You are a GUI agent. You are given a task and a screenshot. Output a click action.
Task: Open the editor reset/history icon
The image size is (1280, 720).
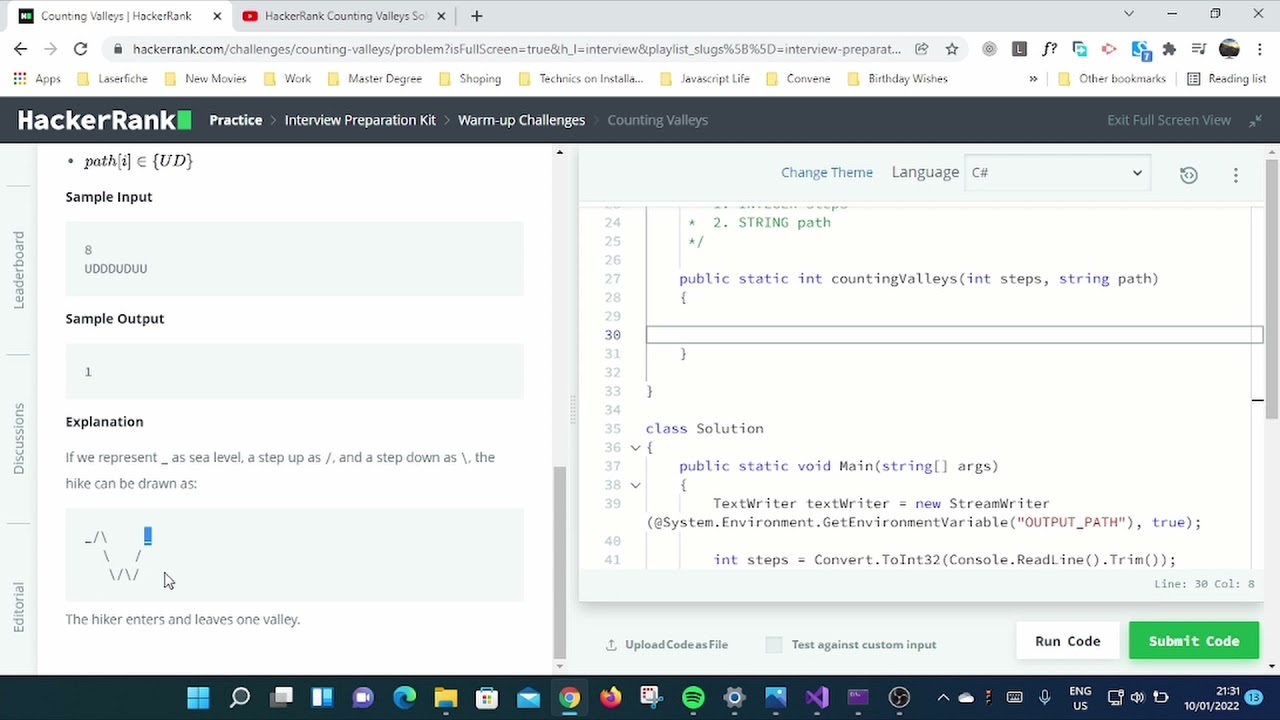[x=1188, y=174]
